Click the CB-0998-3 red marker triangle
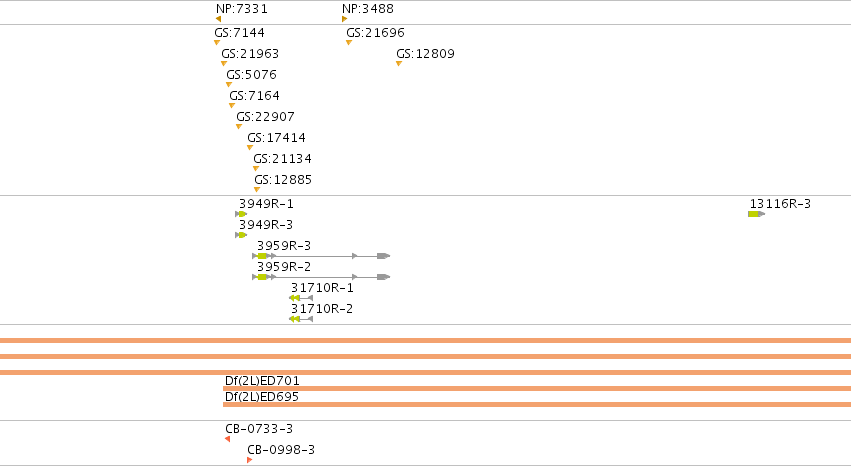 tap(250, 461)
